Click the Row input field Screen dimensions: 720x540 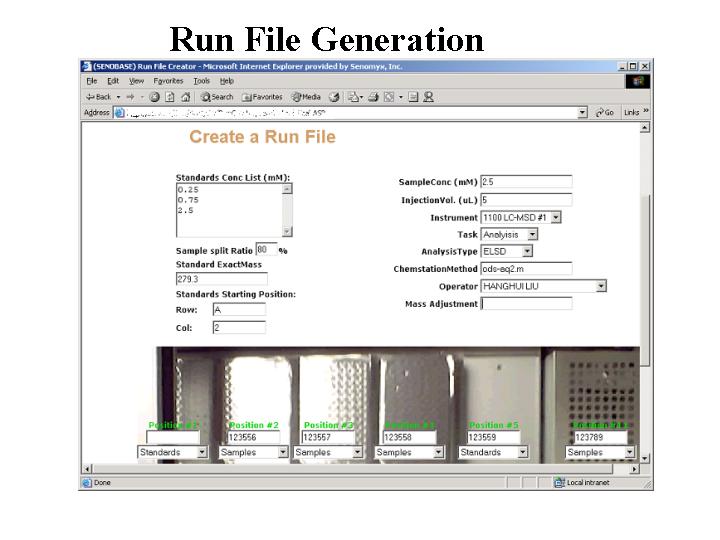coord(239,309)
